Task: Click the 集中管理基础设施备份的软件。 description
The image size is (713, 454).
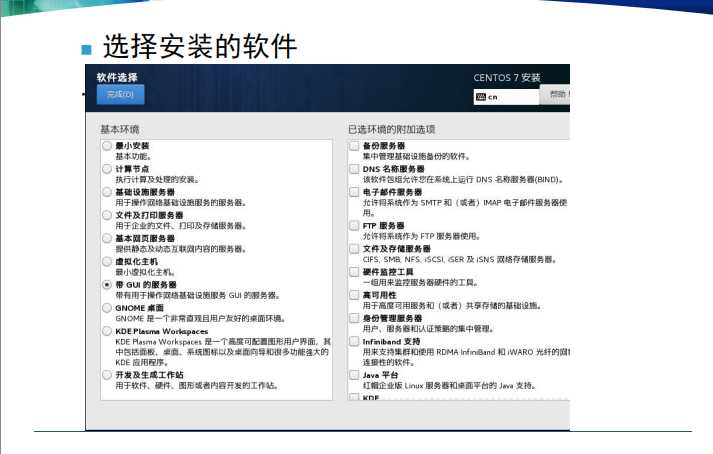Action: (417, 156)
